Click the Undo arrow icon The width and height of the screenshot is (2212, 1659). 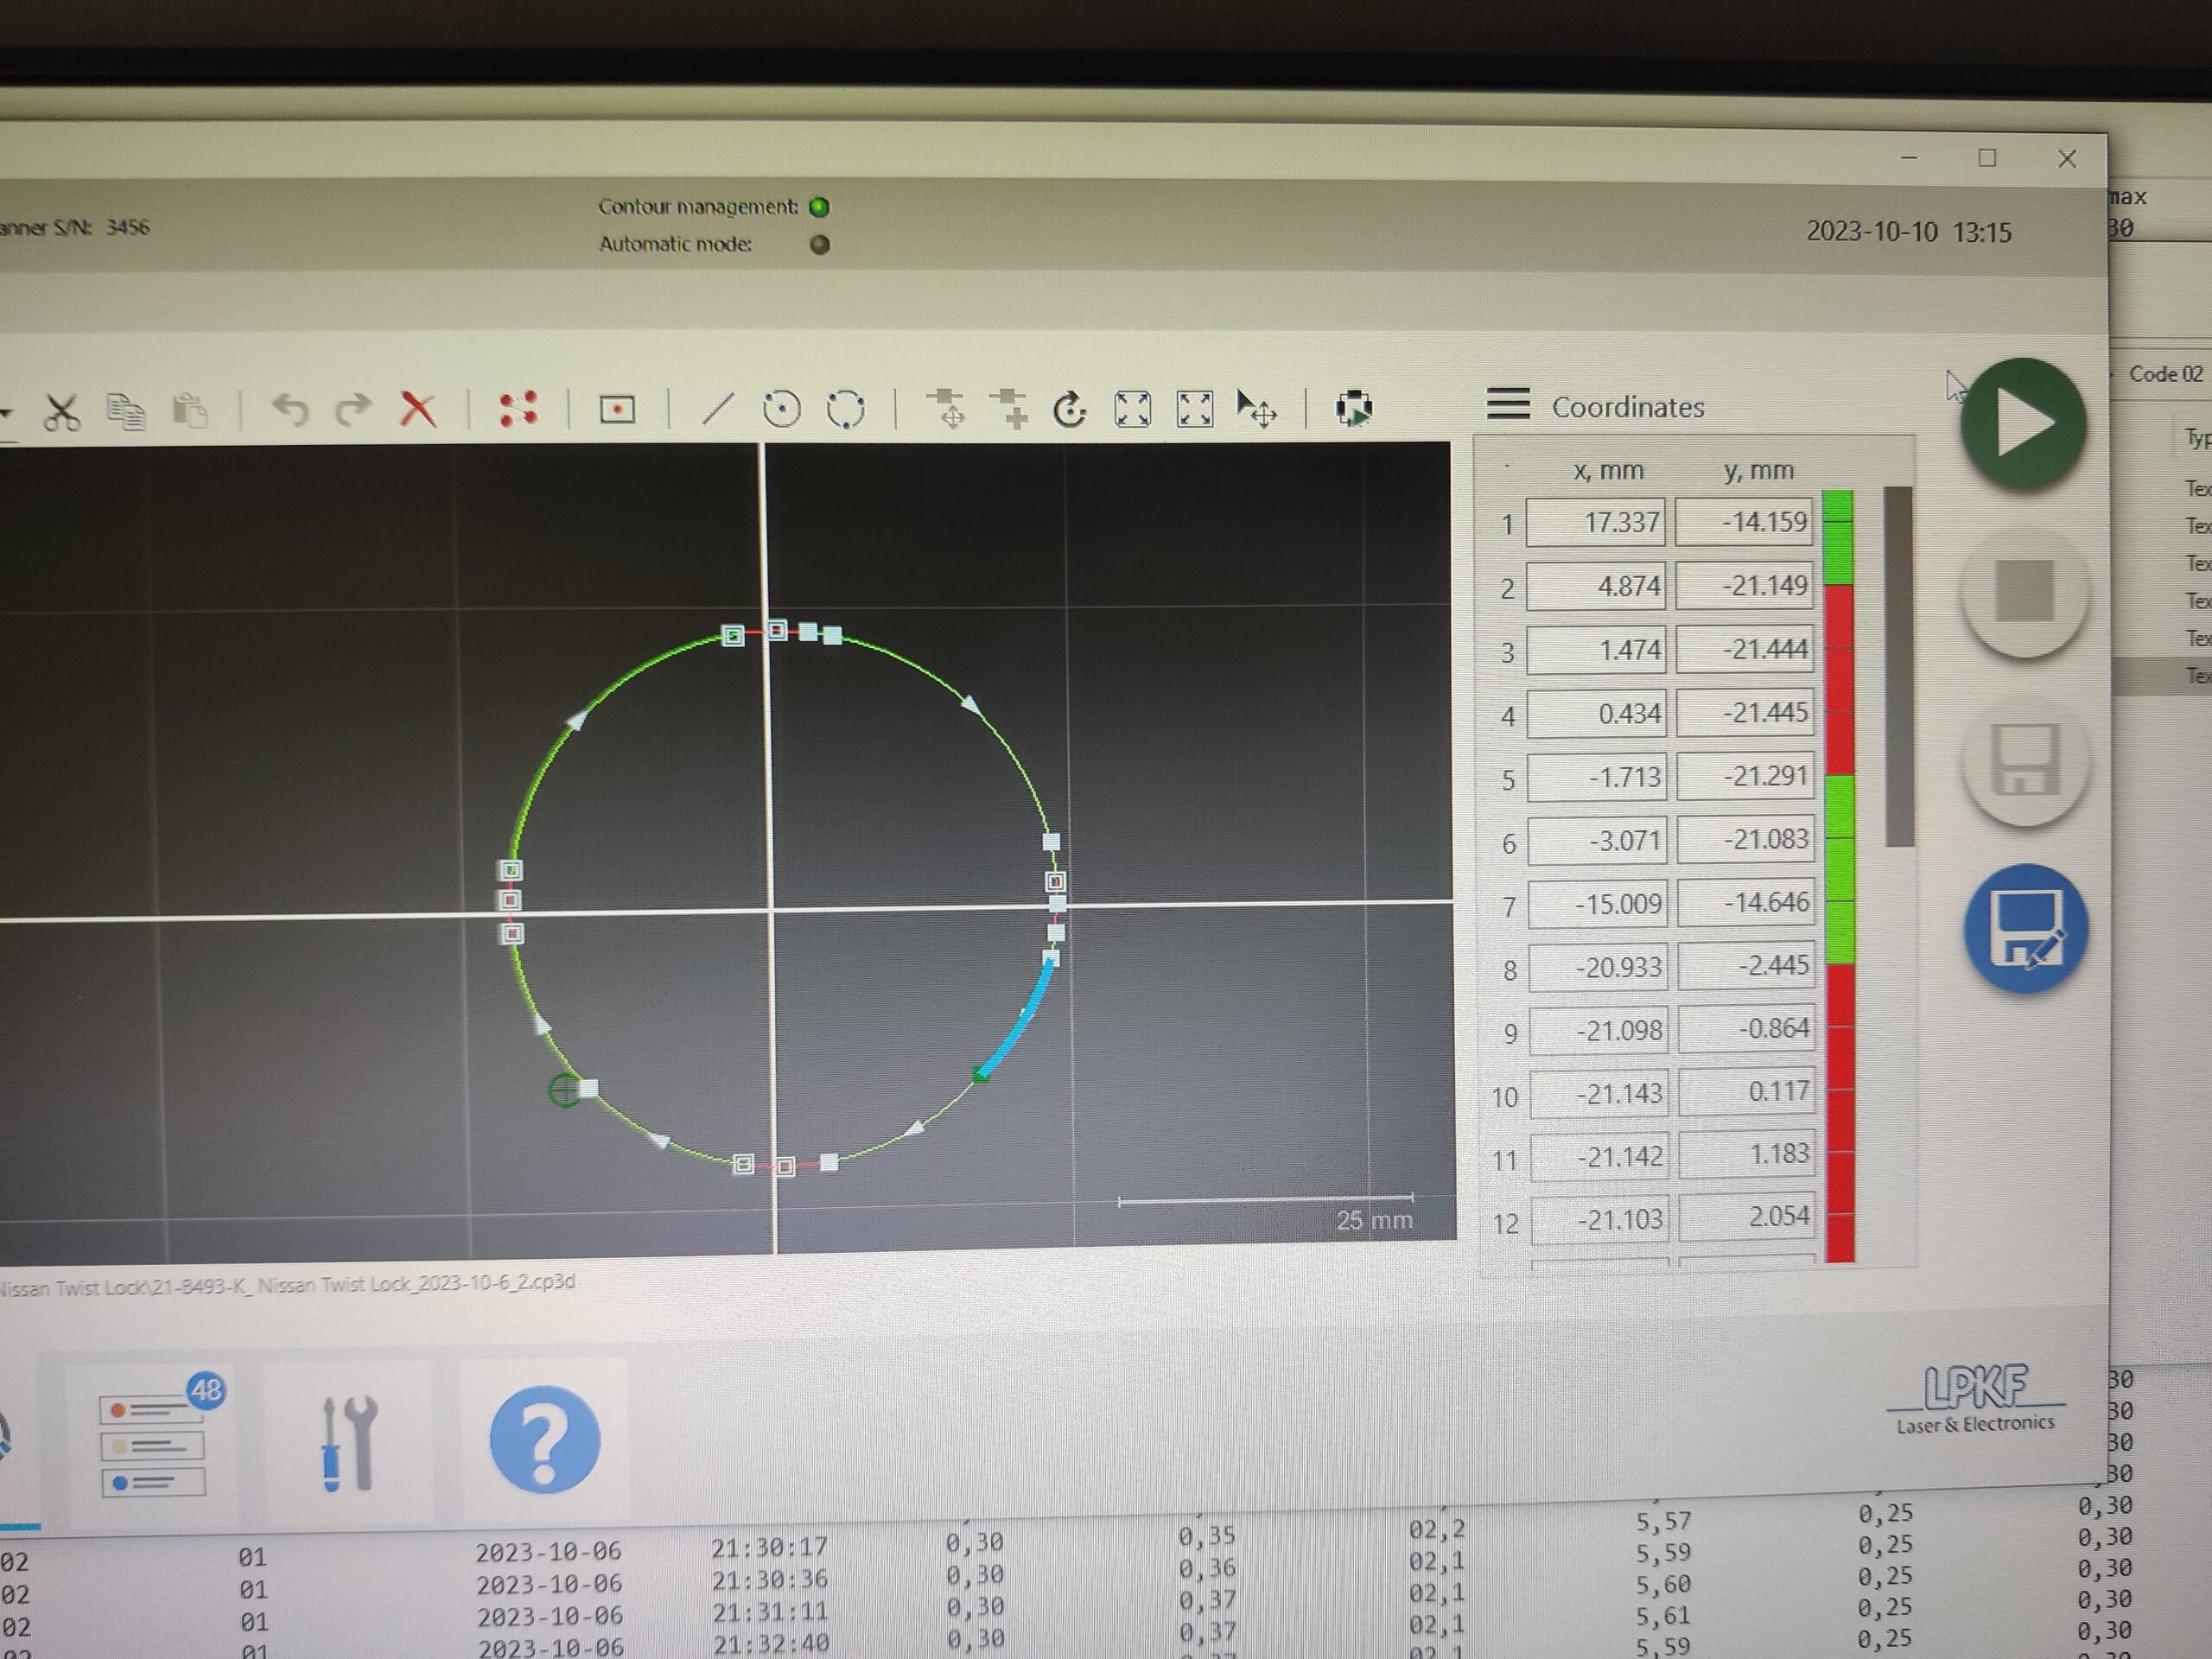[290, 409]
